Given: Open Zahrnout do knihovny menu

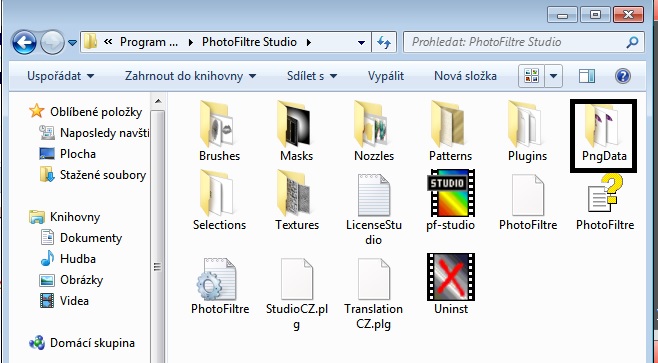Looking at the screenshot, I should point(190,76).
